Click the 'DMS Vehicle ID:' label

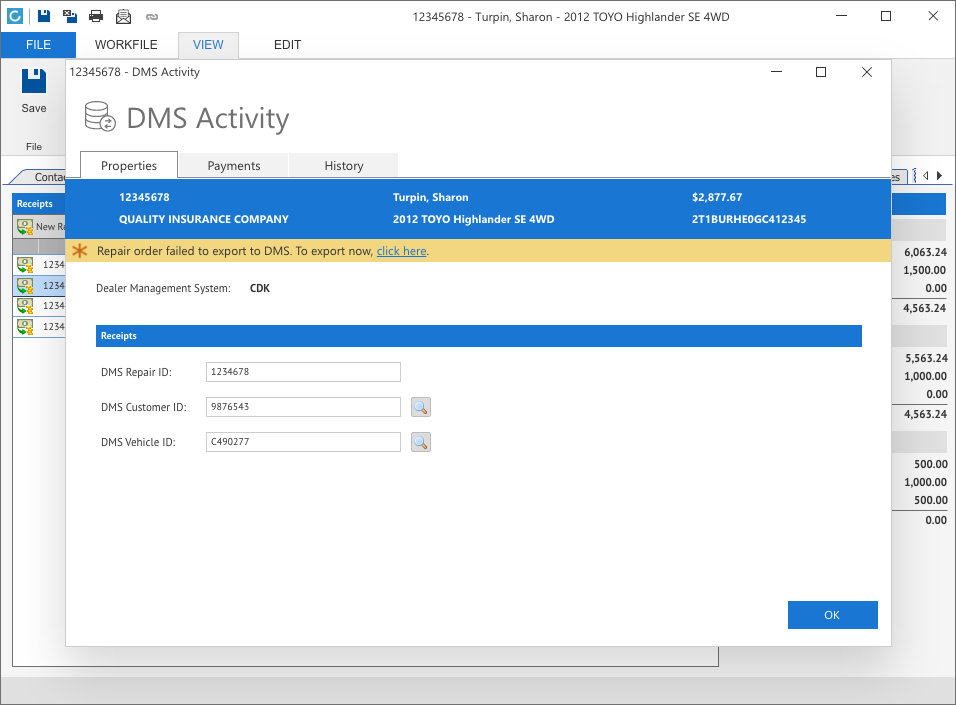[138, 442]
